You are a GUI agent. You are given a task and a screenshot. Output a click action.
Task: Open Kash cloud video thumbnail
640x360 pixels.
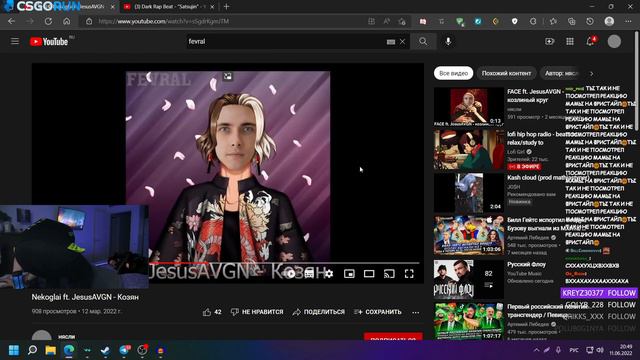point(469,193)
